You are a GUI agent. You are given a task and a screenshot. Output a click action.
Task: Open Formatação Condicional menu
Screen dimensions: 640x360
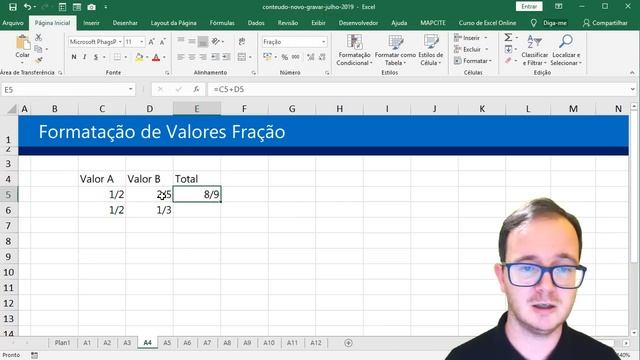pyautogui.click(x=354, y=50)
